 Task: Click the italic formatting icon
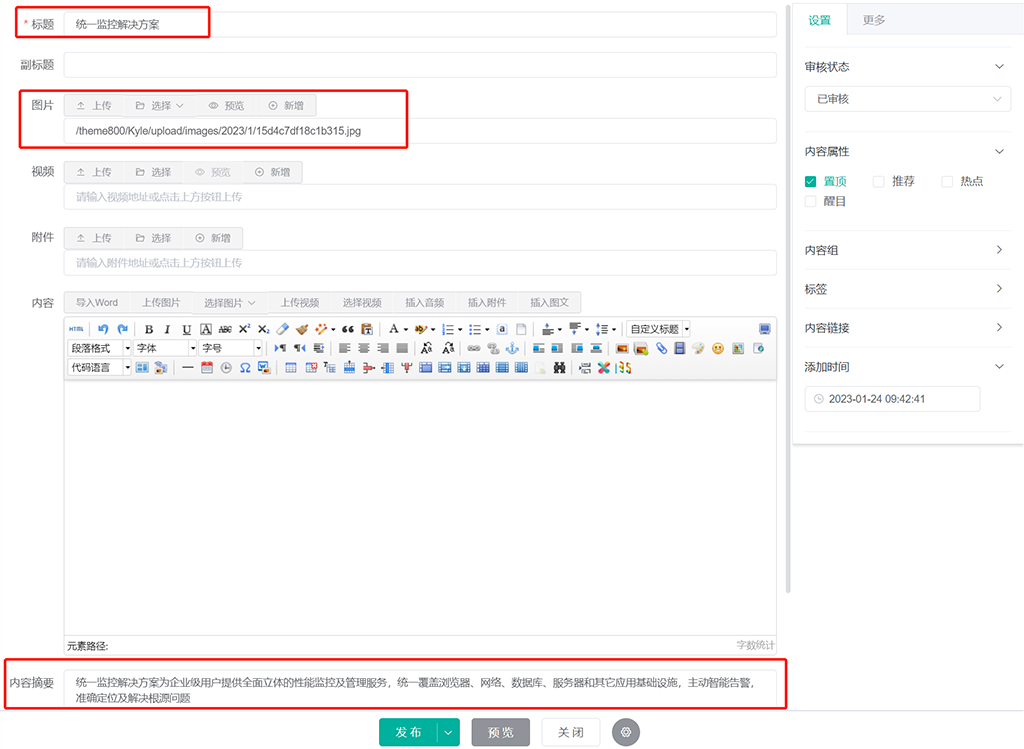pos(167,329)
